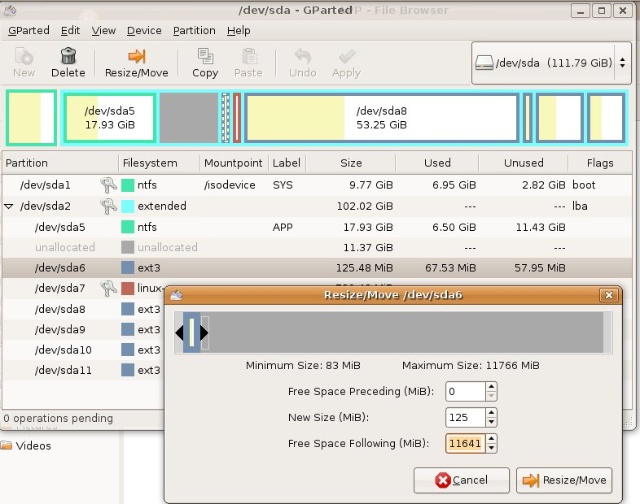The height and width of the screenshot is (504, 640).
Task: Click the New Size spinner arrows
Action: [491, 417]
